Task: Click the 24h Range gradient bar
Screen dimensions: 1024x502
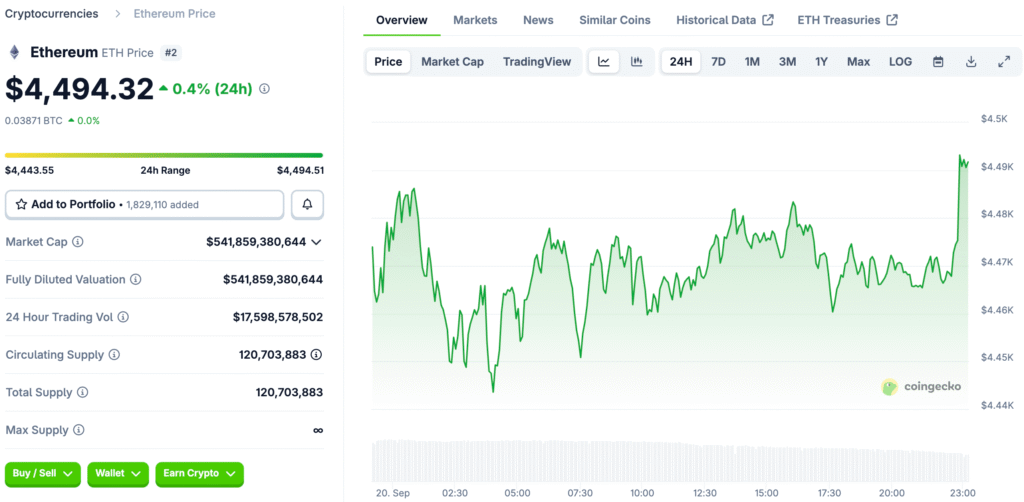Action: tap(164, 155)
